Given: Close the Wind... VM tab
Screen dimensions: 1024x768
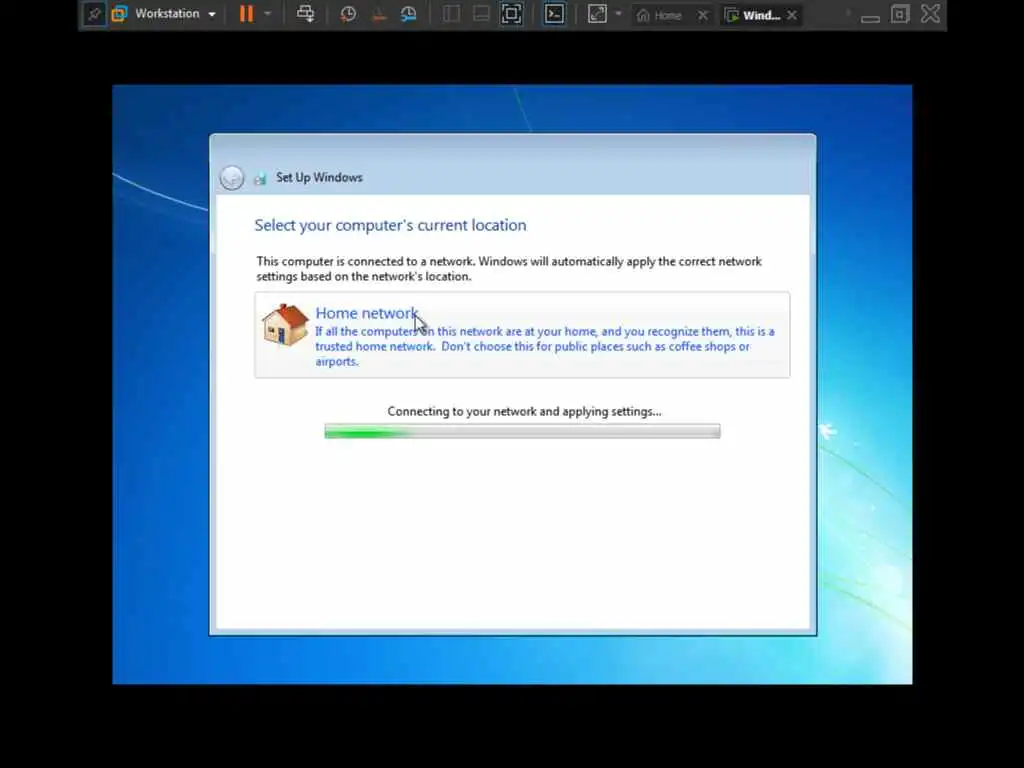Looking at the screenshot, I should (x=792, y=15).
